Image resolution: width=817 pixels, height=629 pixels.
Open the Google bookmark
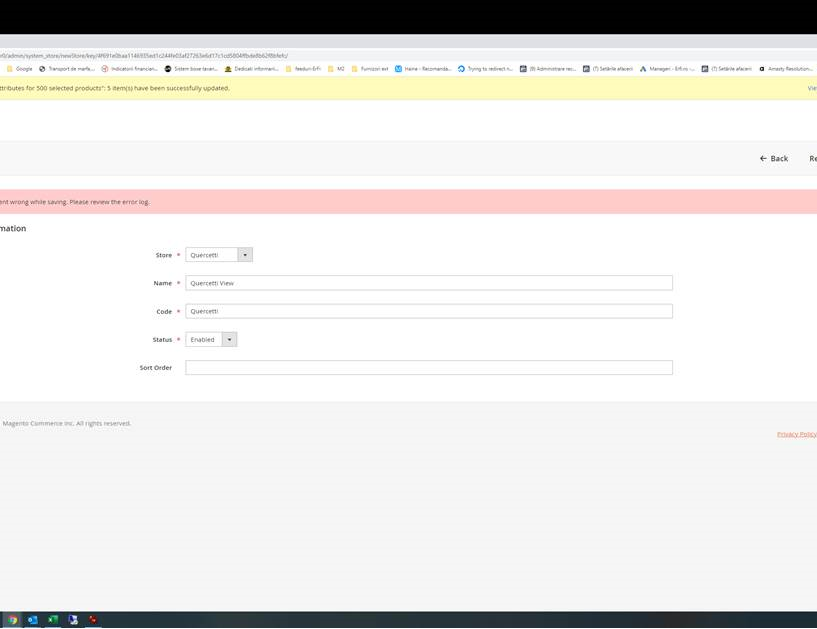coord(20,69)
